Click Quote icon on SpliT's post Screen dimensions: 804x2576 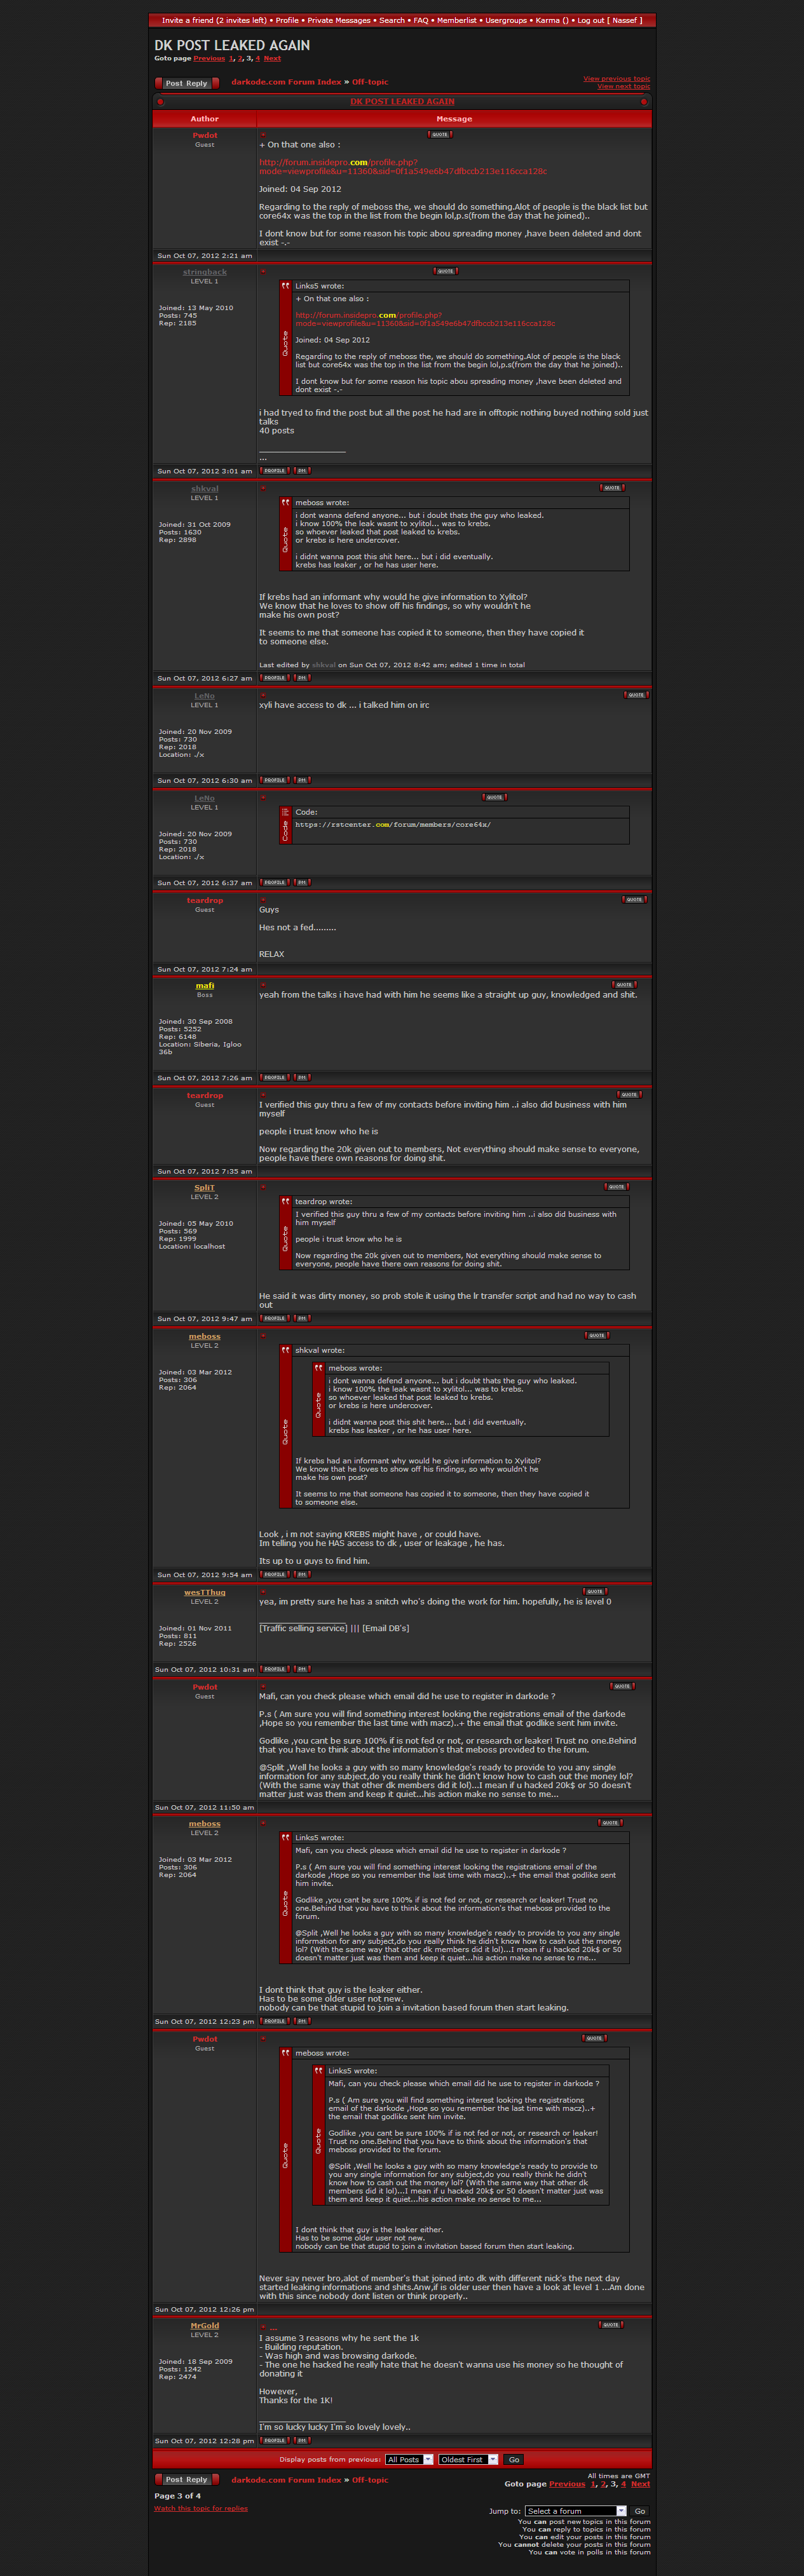pos(616,1187)
